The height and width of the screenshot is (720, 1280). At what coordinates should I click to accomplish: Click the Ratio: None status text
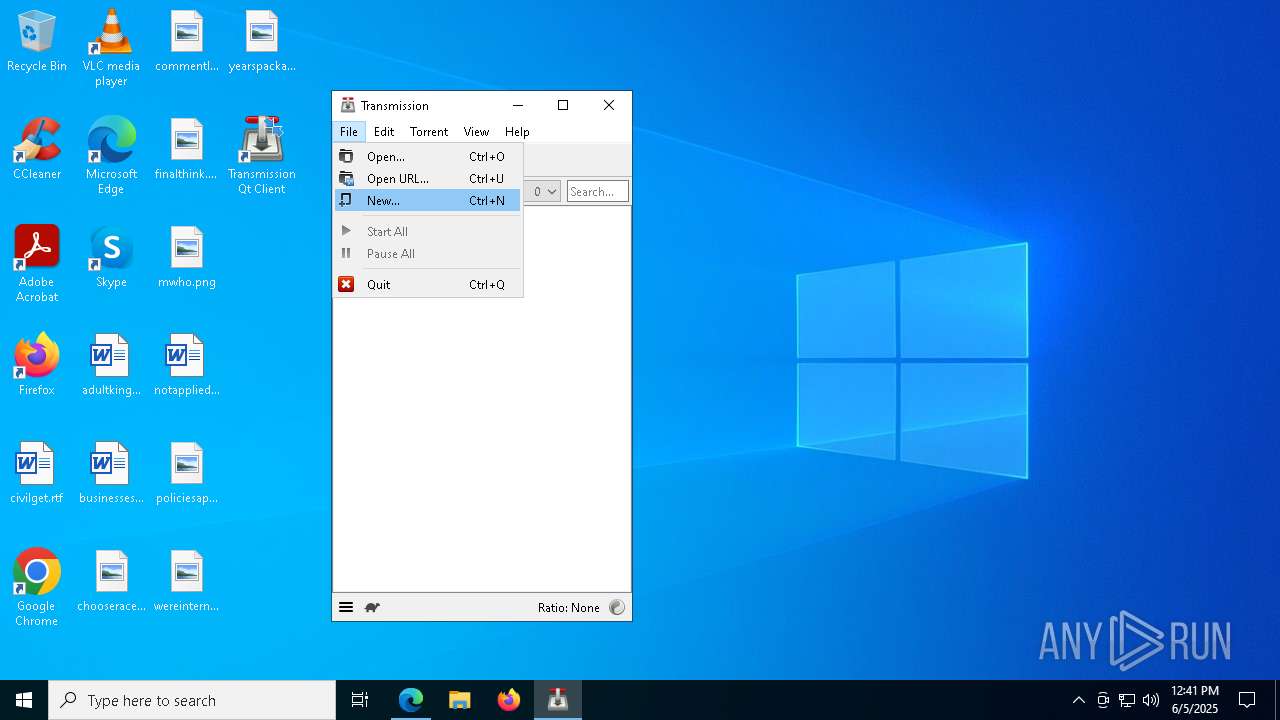[569, 607]
